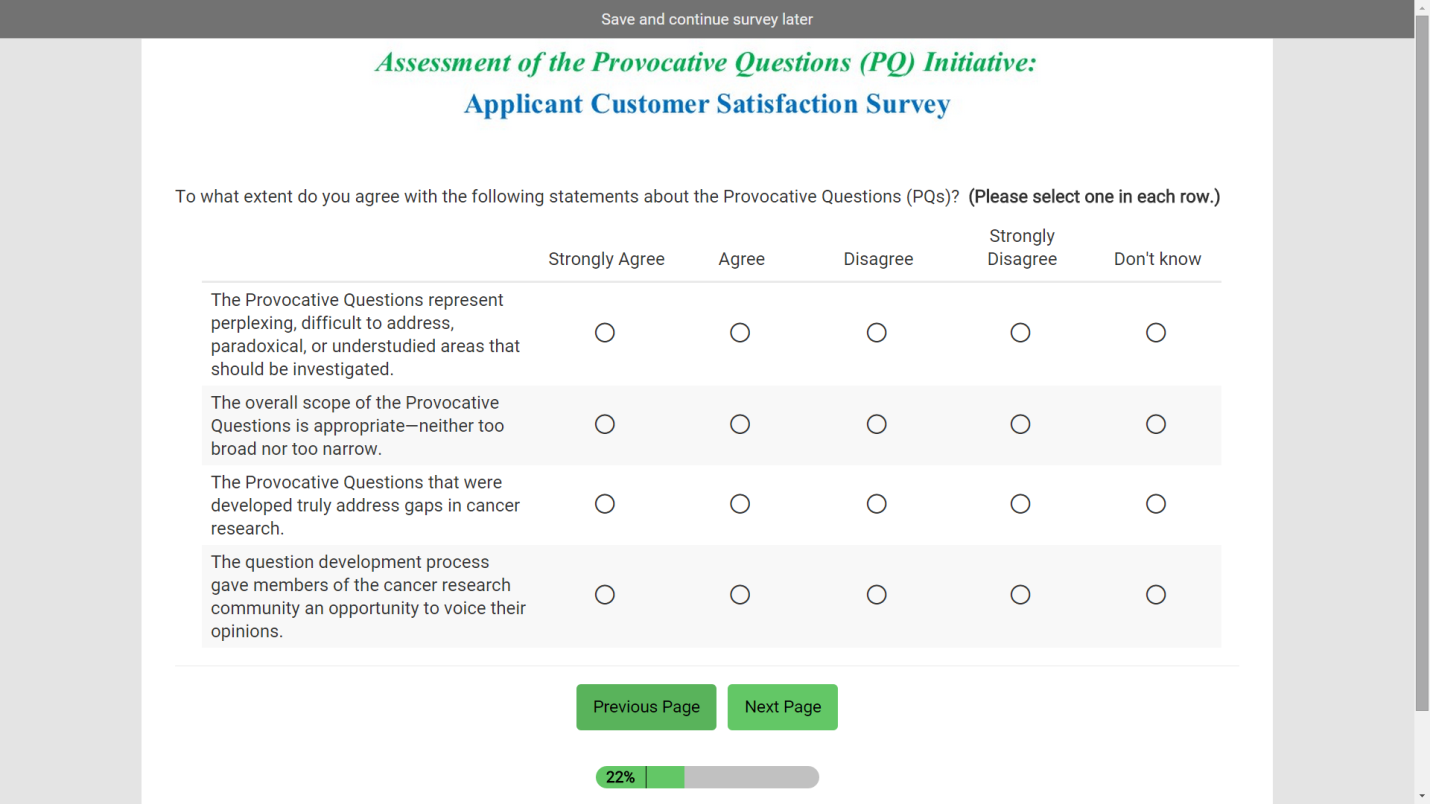Click the Previous Page button
The width and height of the screenshot is (1430, 804).
pos(646,707)
